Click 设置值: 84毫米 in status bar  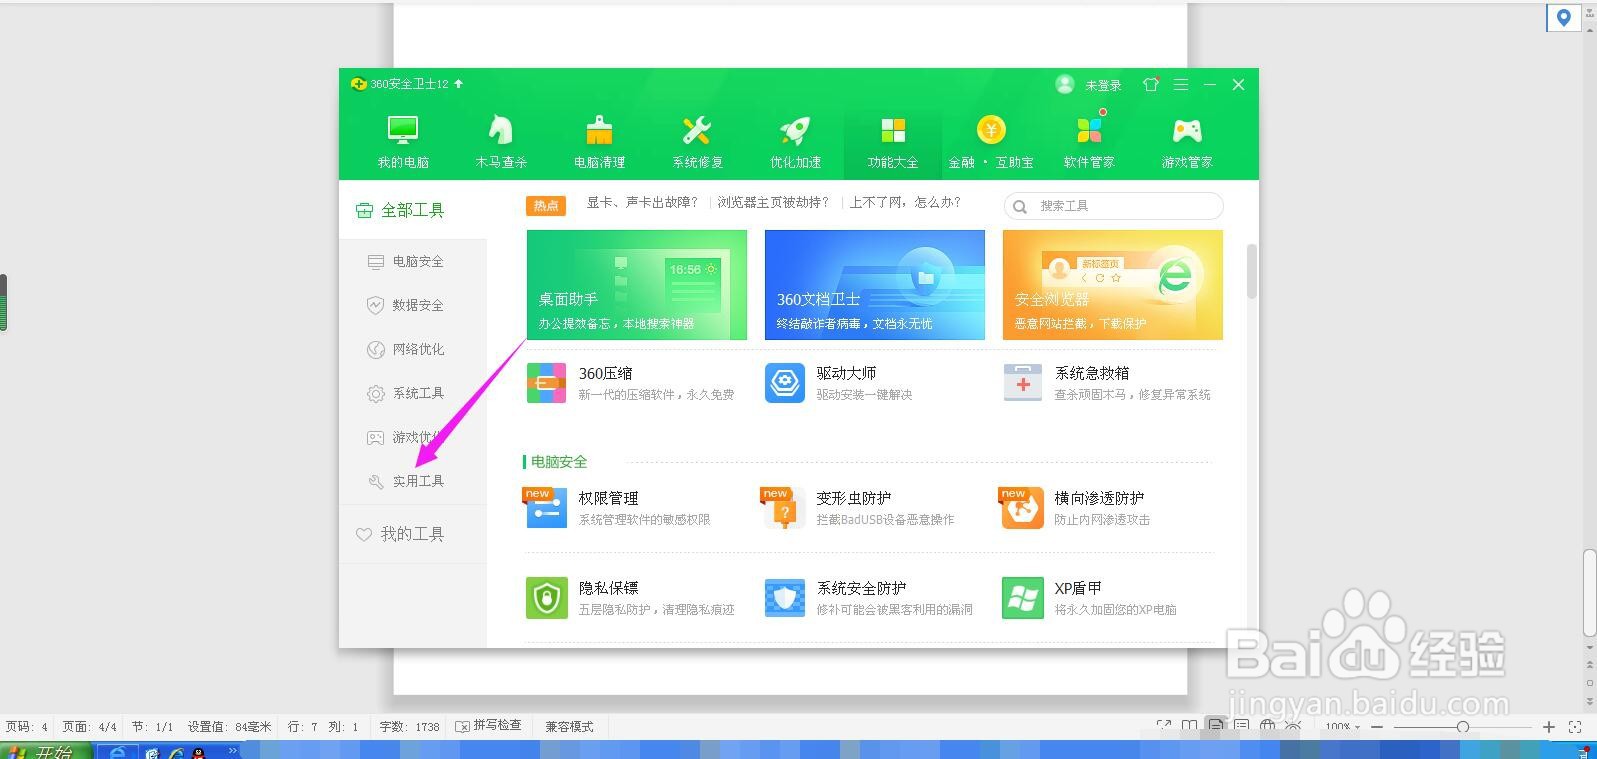click(229, 727)
